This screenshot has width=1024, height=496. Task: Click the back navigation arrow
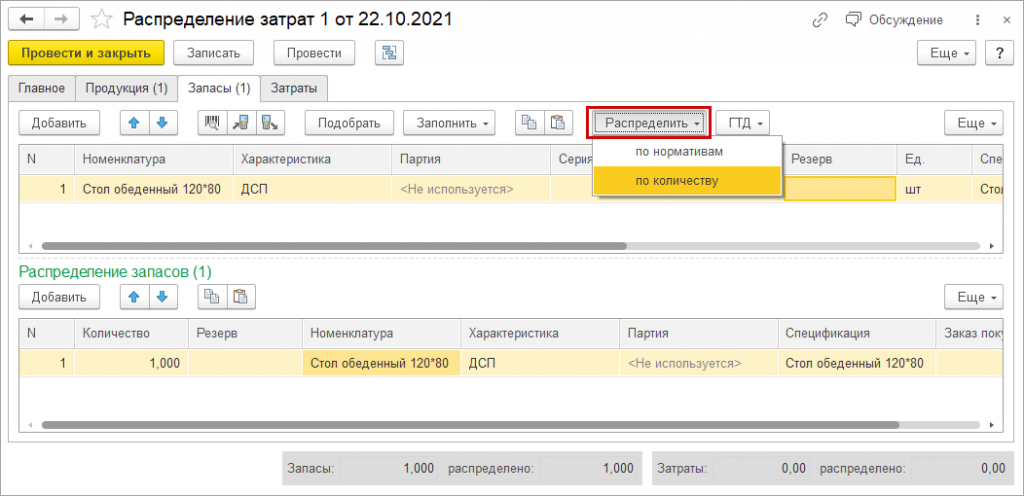[29, 19]
